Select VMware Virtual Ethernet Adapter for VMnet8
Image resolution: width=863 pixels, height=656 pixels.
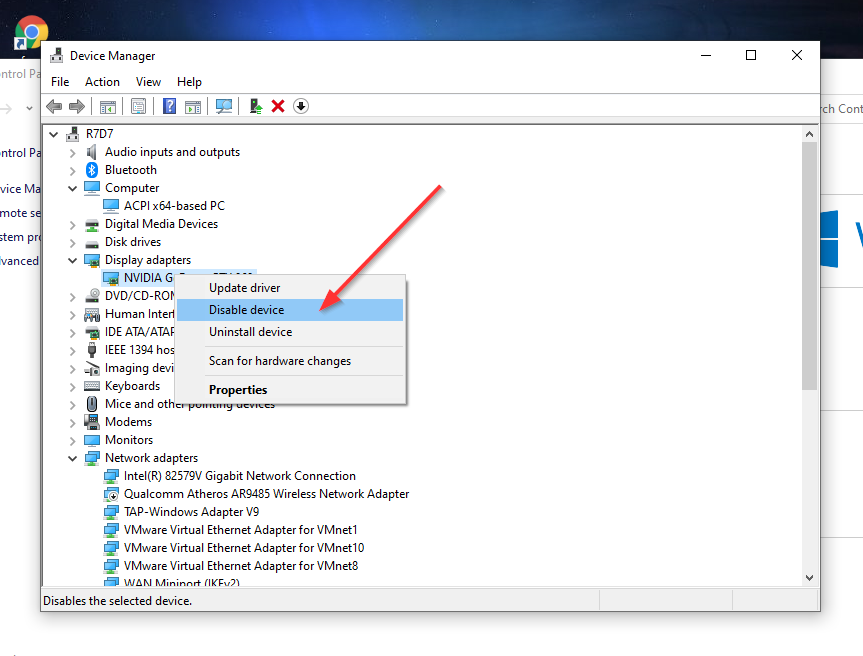(x=241, y=566)
